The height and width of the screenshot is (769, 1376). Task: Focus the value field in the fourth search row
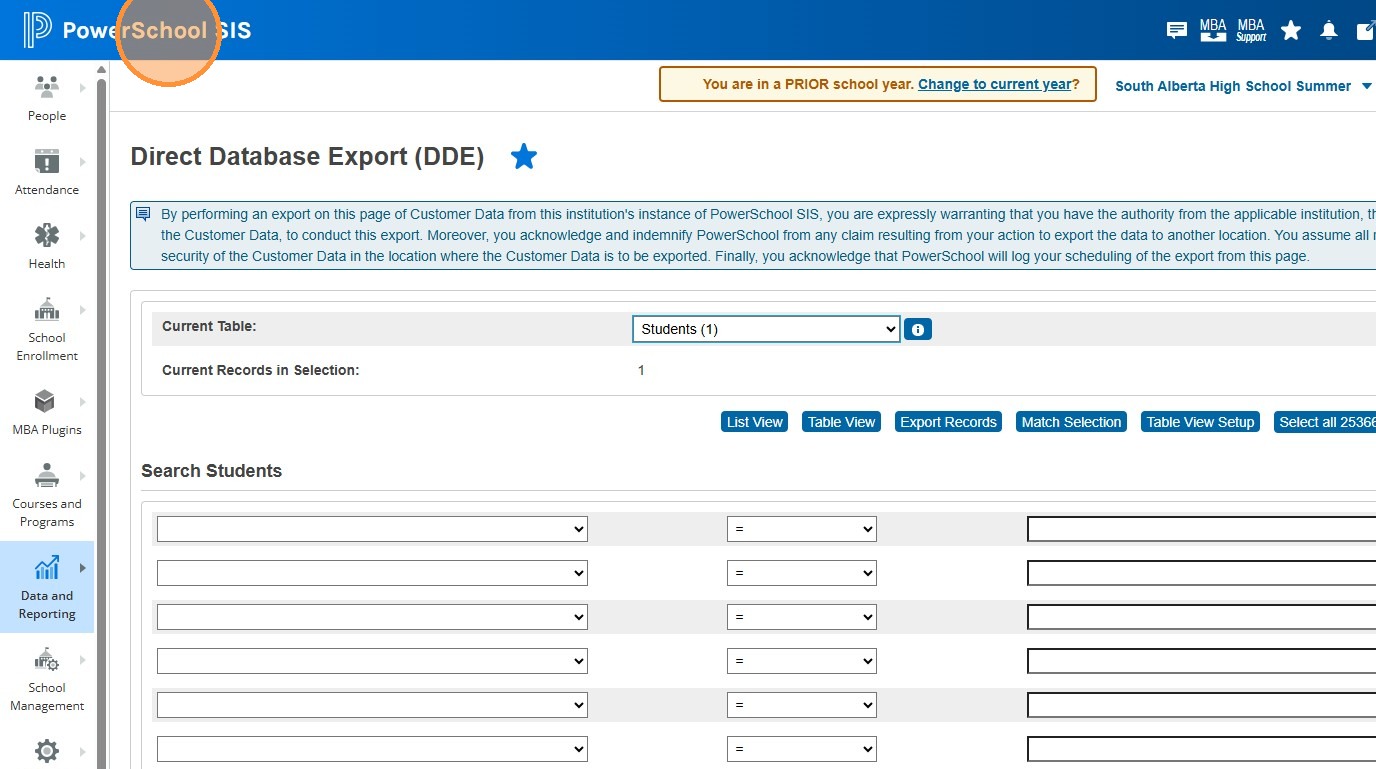(1201, 661)
